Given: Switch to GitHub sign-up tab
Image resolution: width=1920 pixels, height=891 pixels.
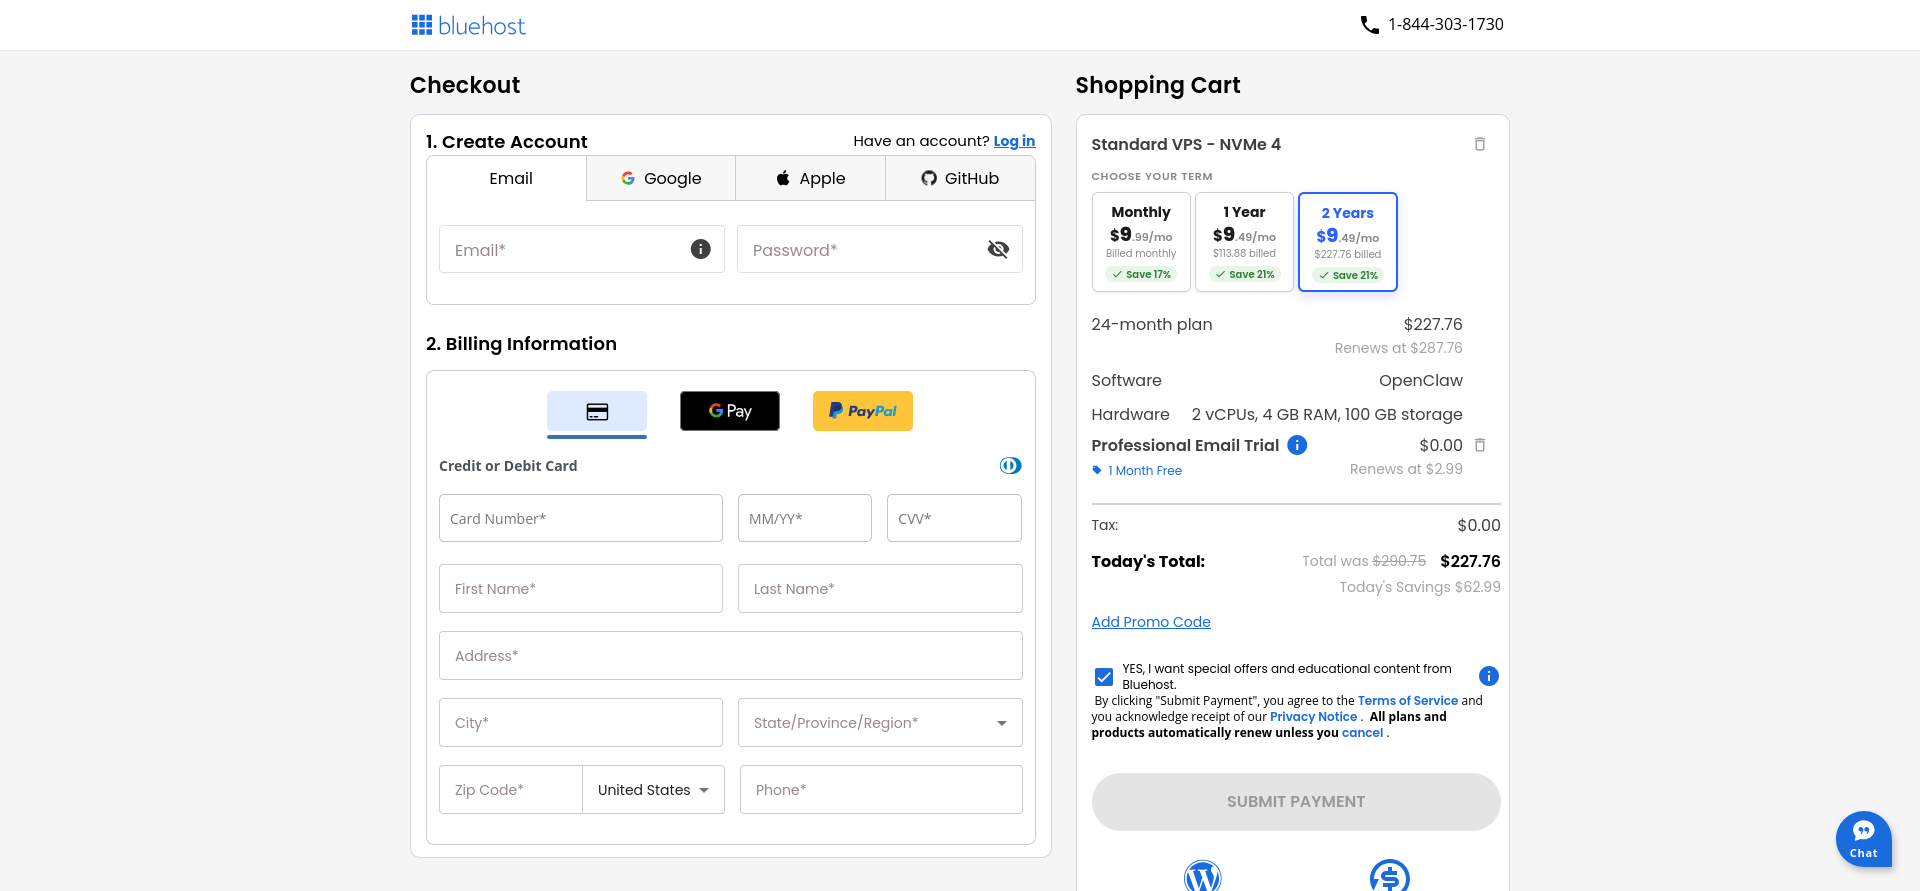Looking at the screenshot, I should pos(960,178).
